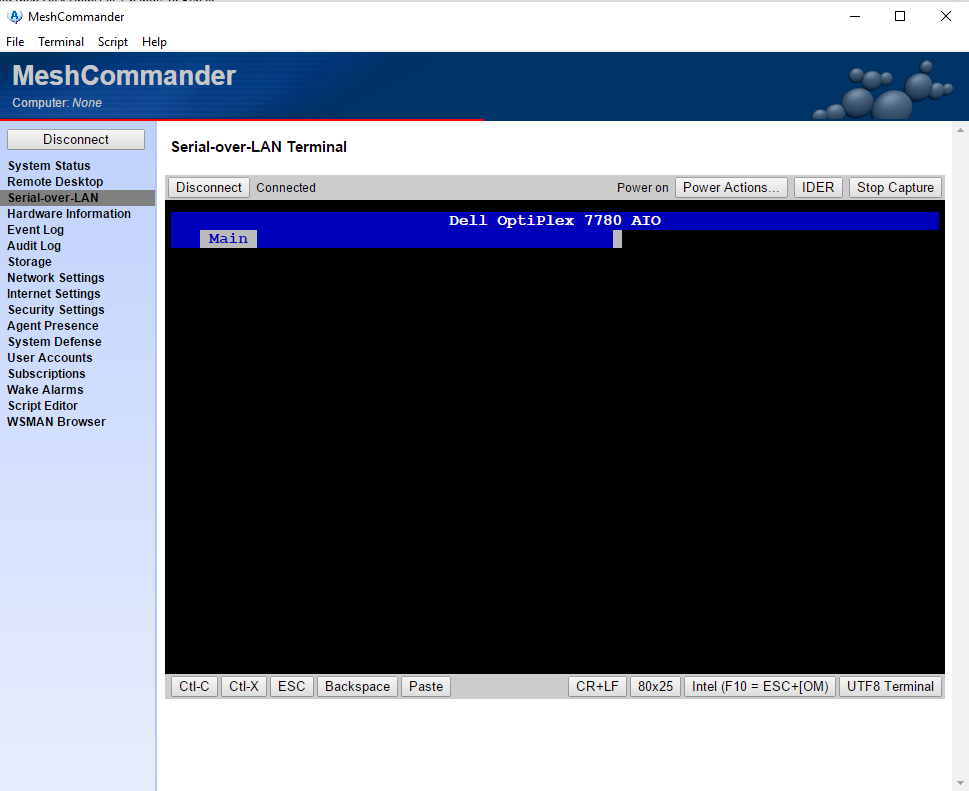Open the Script Editor
969x791 pixels.
pyautogui.click(x=43, y=406)
